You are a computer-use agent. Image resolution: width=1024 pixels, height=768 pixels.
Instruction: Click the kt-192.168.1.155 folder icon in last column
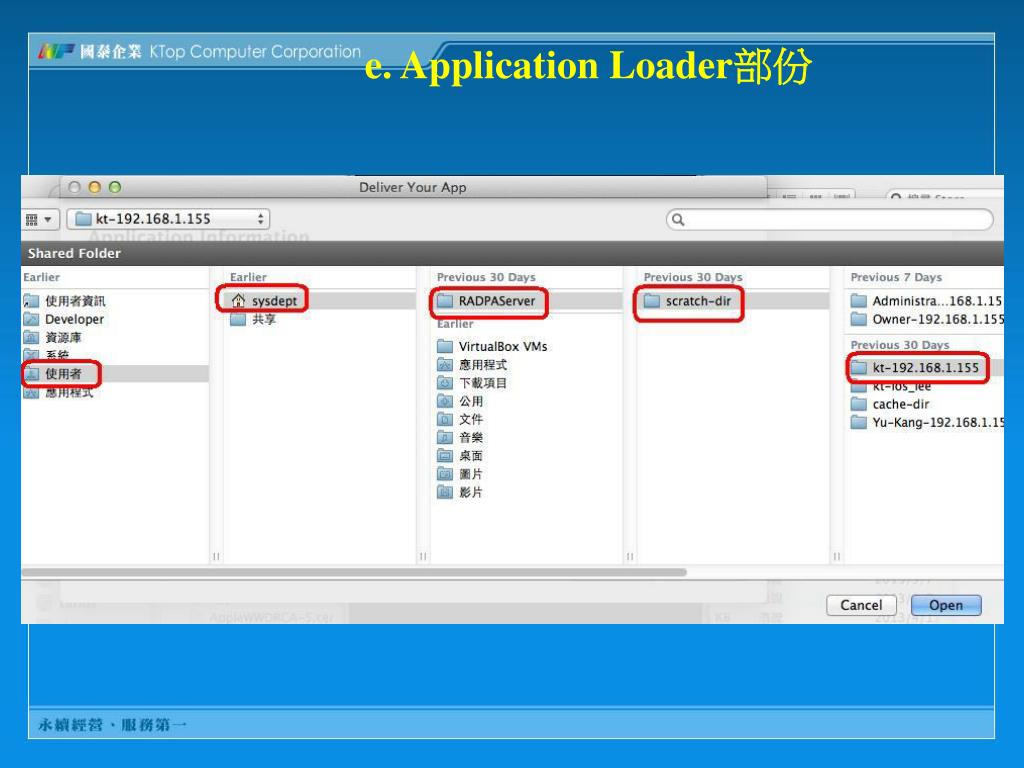coord(859,368)
